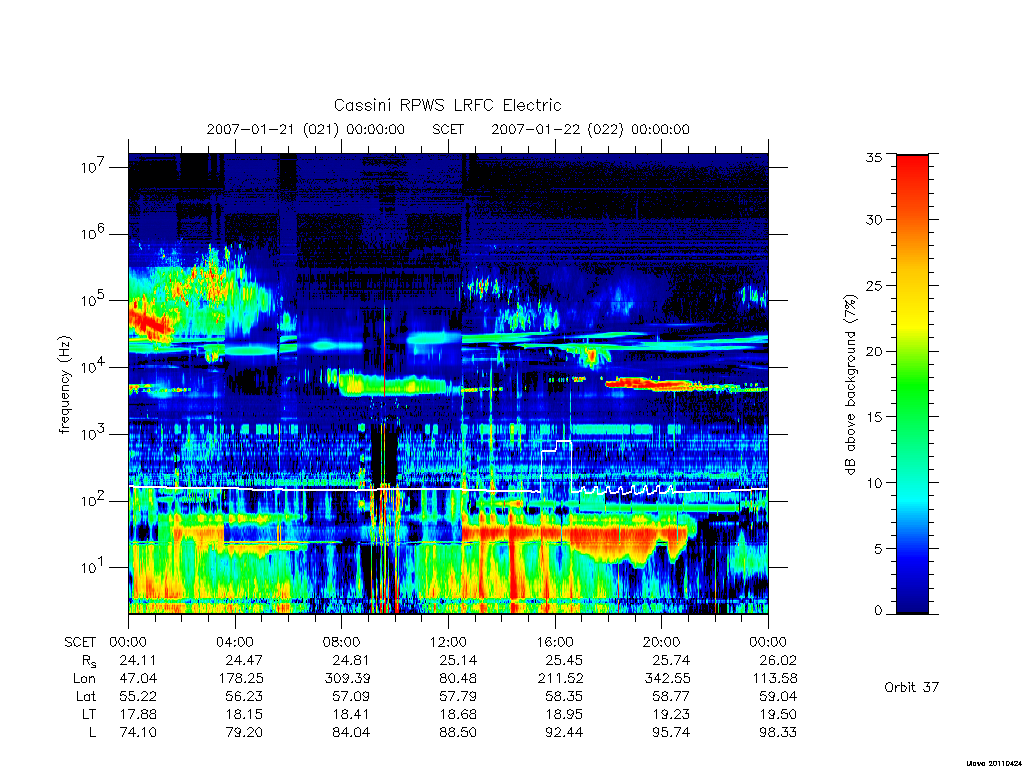Click the 'Uiowa 20110424' footer stamp
This screenshot has width=1024, height=768.
pos(995,763)
